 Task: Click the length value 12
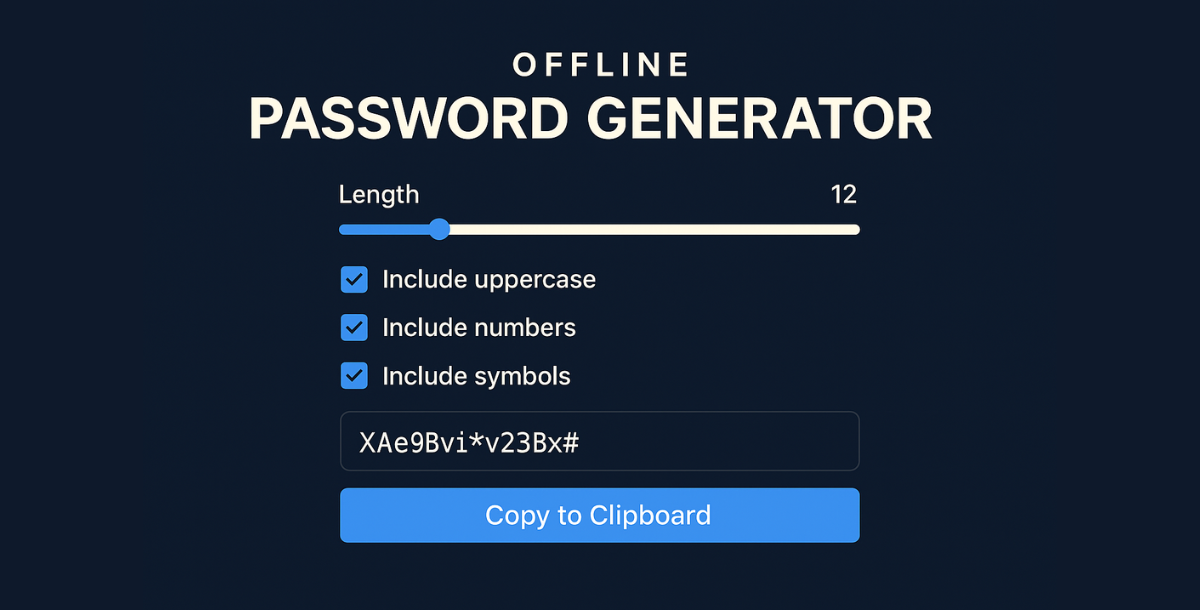[x=843, y=194]
